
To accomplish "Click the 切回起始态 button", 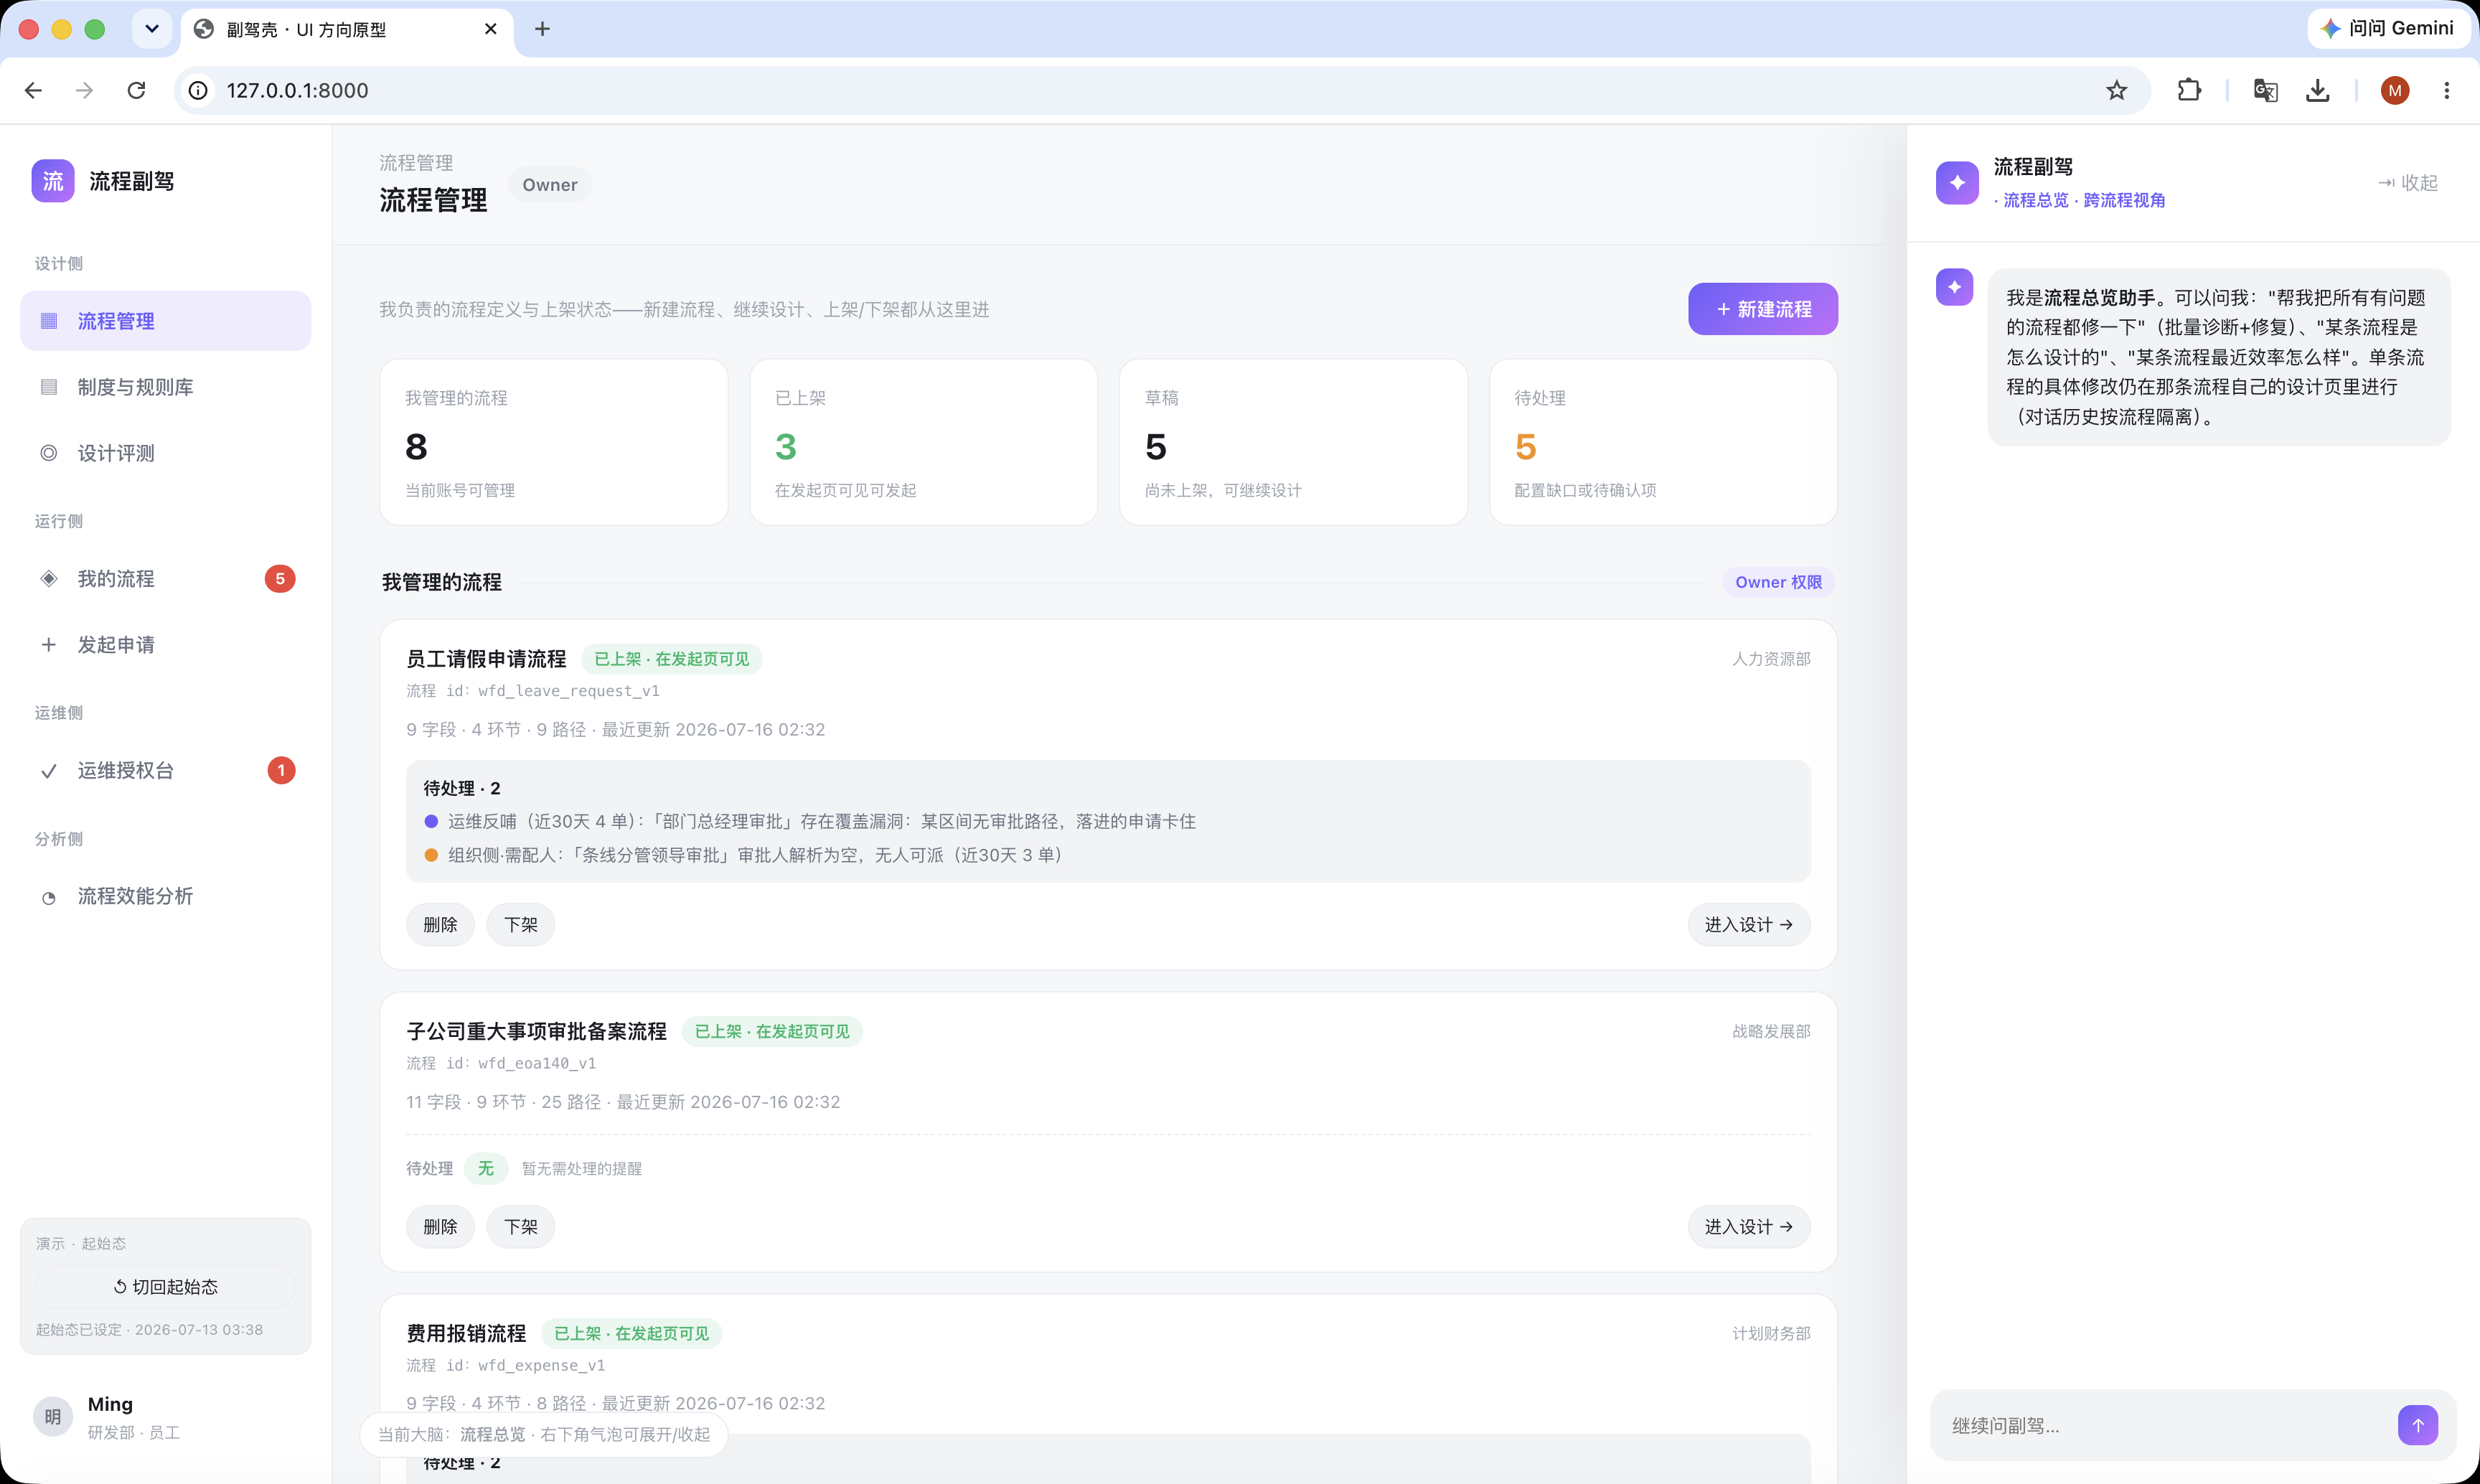I will (x=166, y=1287).
